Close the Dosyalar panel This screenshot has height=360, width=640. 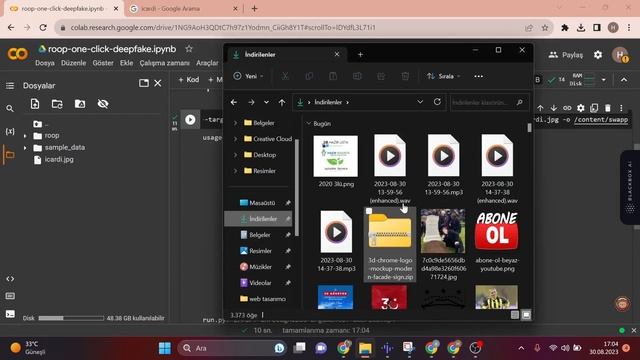point(158,83)
